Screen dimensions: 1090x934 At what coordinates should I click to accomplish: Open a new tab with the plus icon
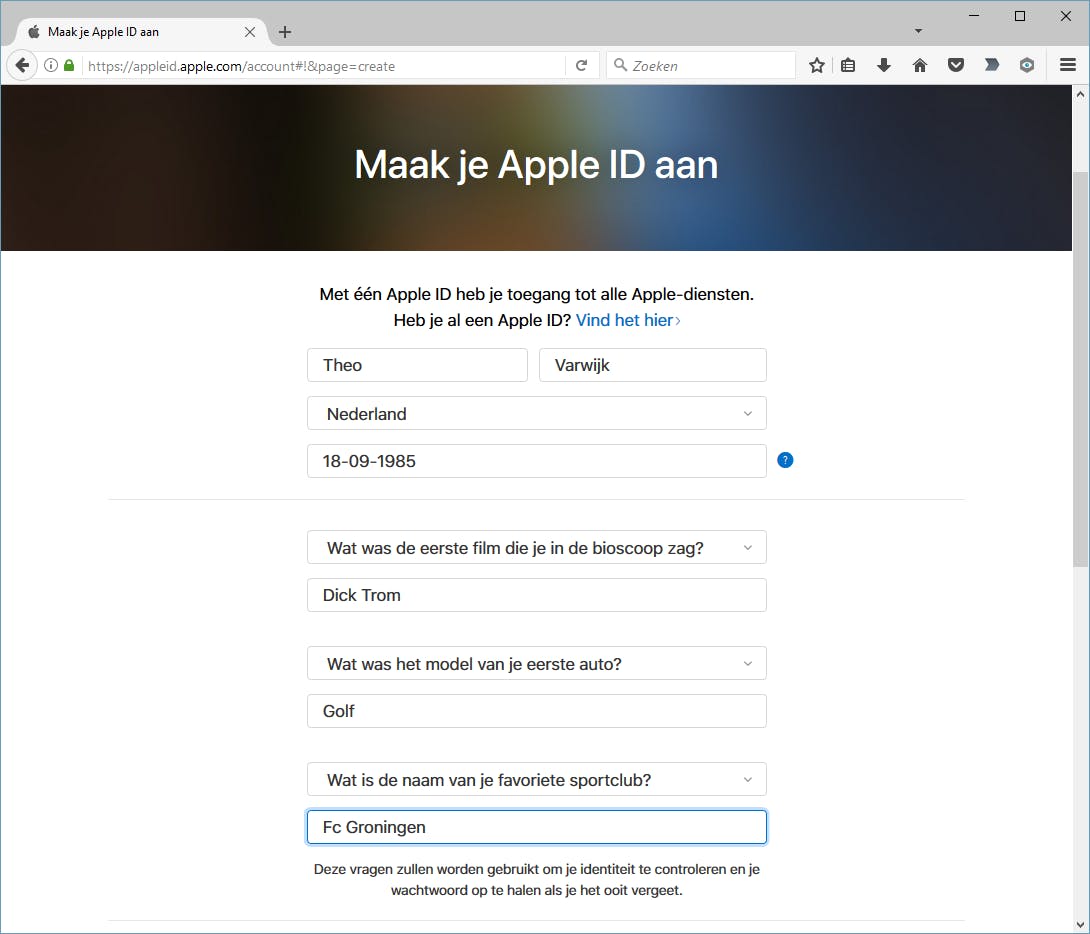[285, 32]
